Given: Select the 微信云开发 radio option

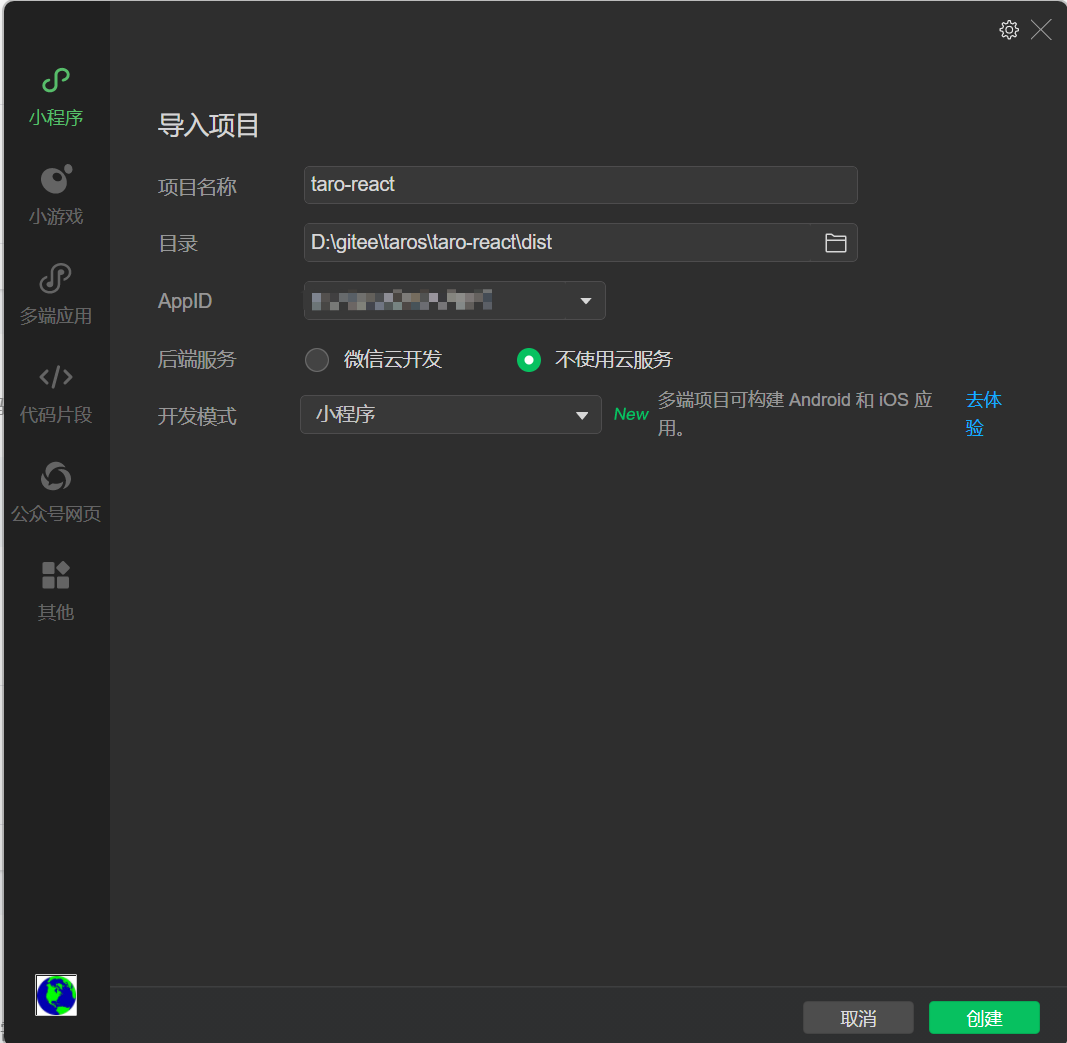Looking at the screenshot, I should [x=316, y=359].
